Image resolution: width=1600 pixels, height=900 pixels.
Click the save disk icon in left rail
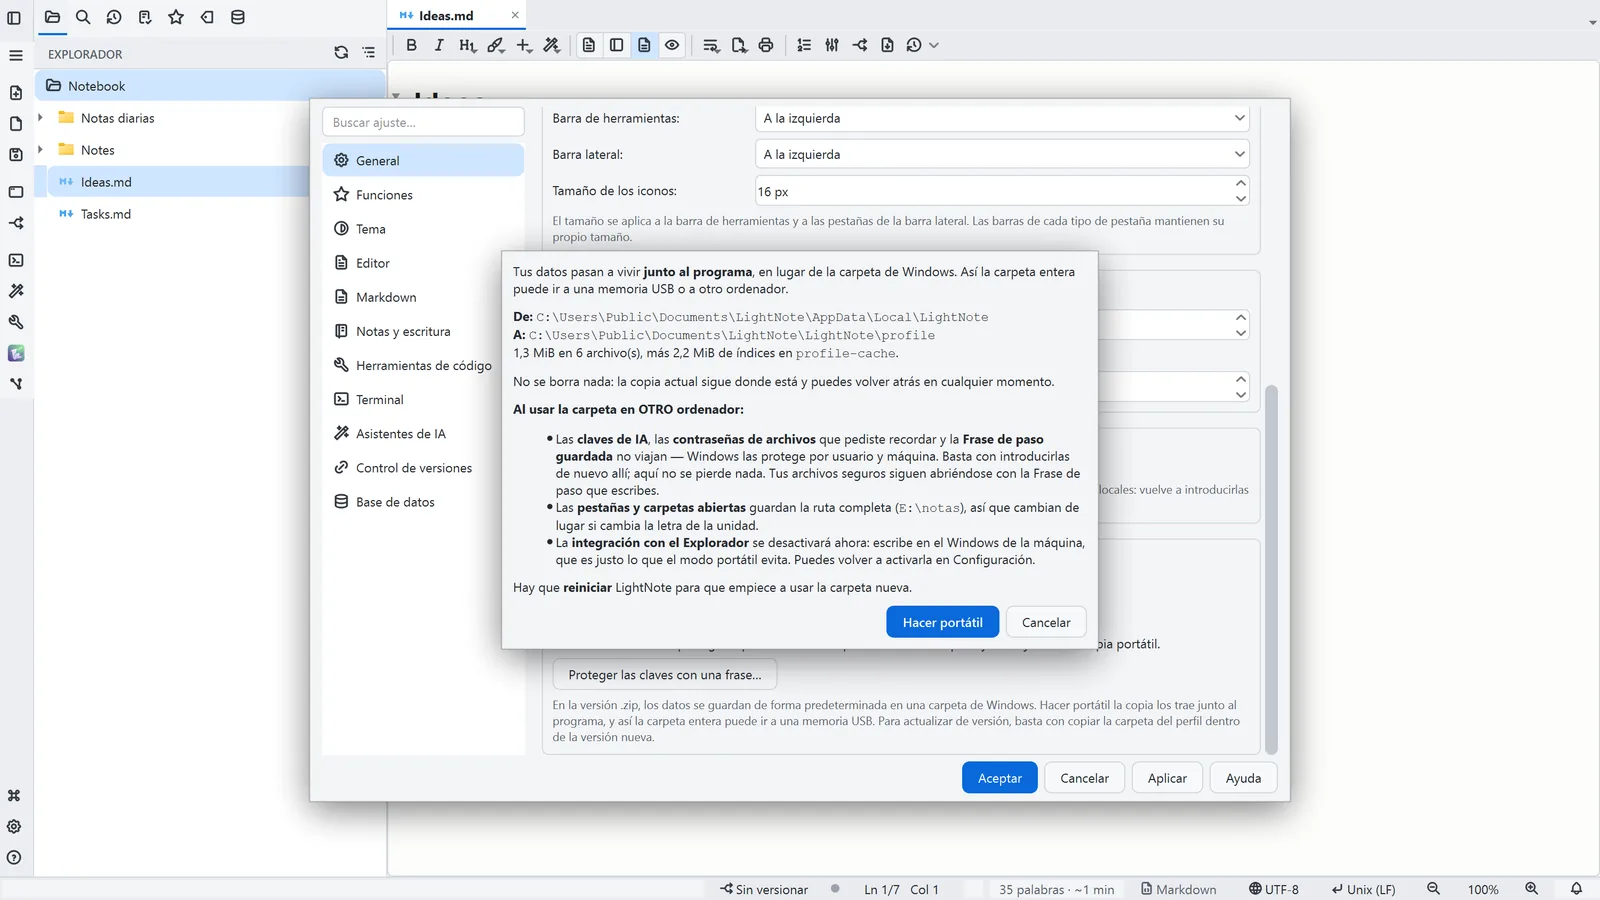point(16,155)
